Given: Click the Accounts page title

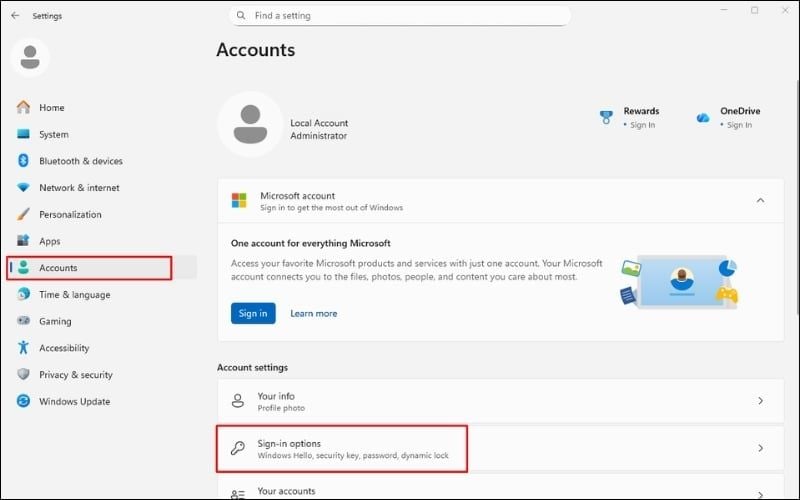Looking at the screenshot, I should 256,49.
